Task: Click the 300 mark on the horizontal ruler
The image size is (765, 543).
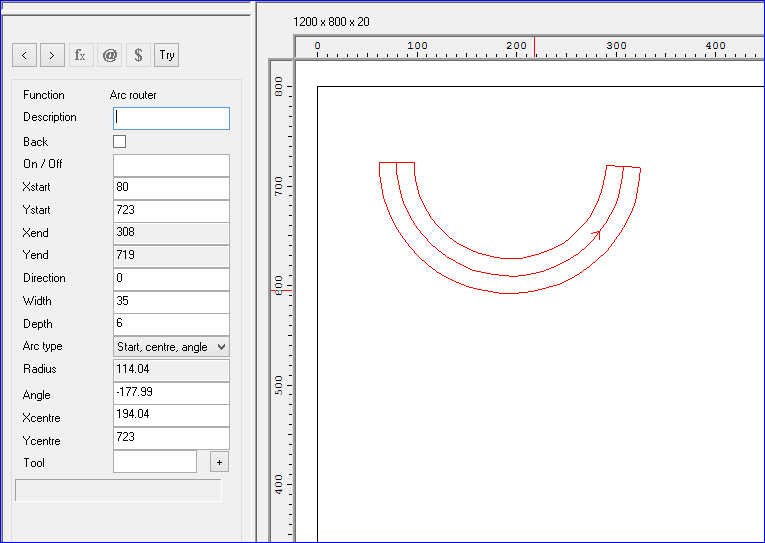Action: (616, 45)
